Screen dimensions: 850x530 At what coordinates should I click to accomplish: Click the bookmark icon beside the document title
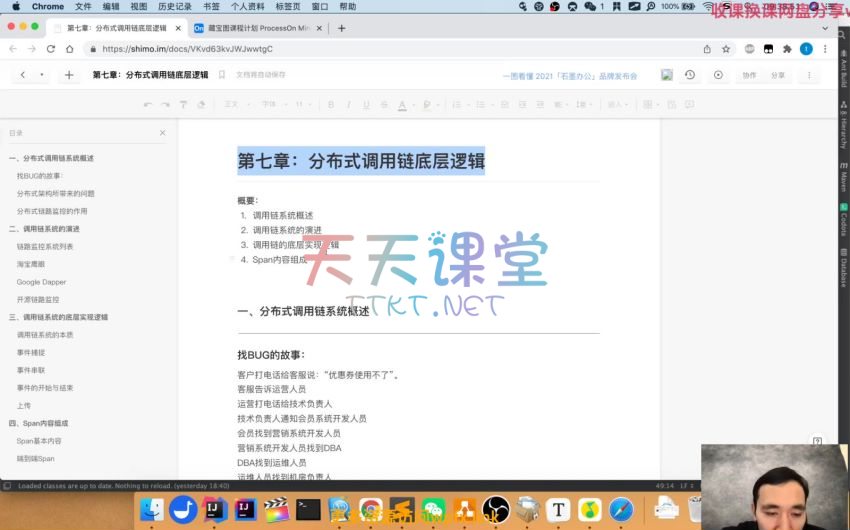tap(225, 75)
